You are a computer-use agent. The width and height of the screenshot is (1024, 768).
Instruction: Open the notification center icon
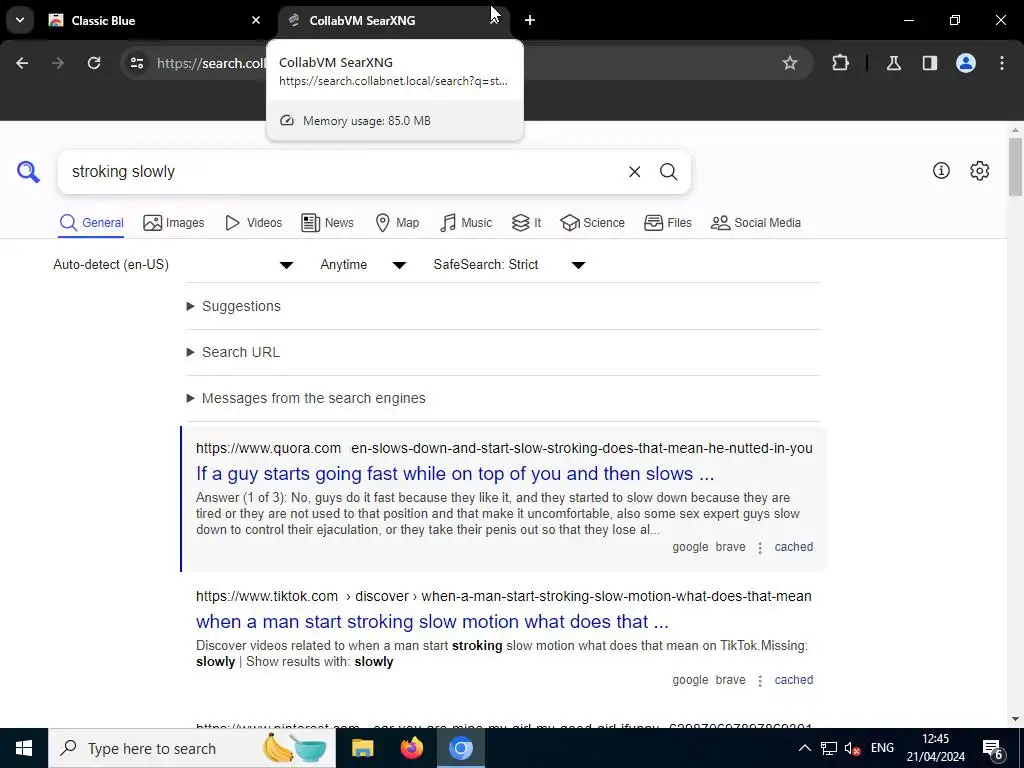(x=993, y=748)
